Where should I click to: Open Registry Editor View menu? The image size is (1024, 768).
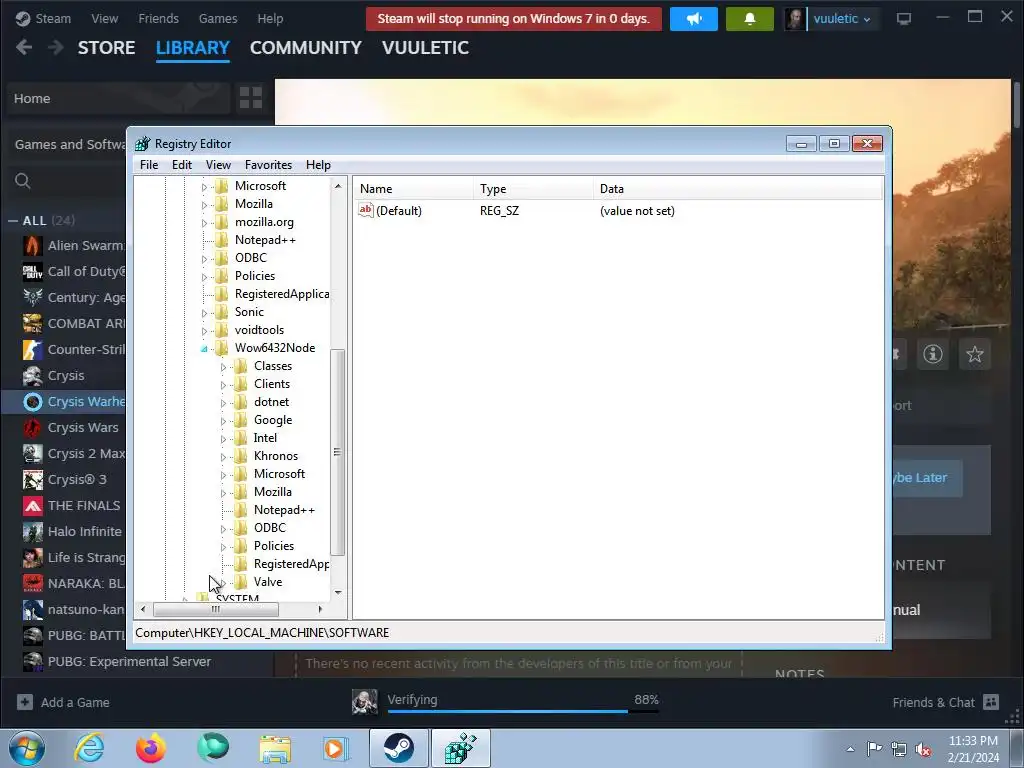pyautogui.click(x=218, y=165)
